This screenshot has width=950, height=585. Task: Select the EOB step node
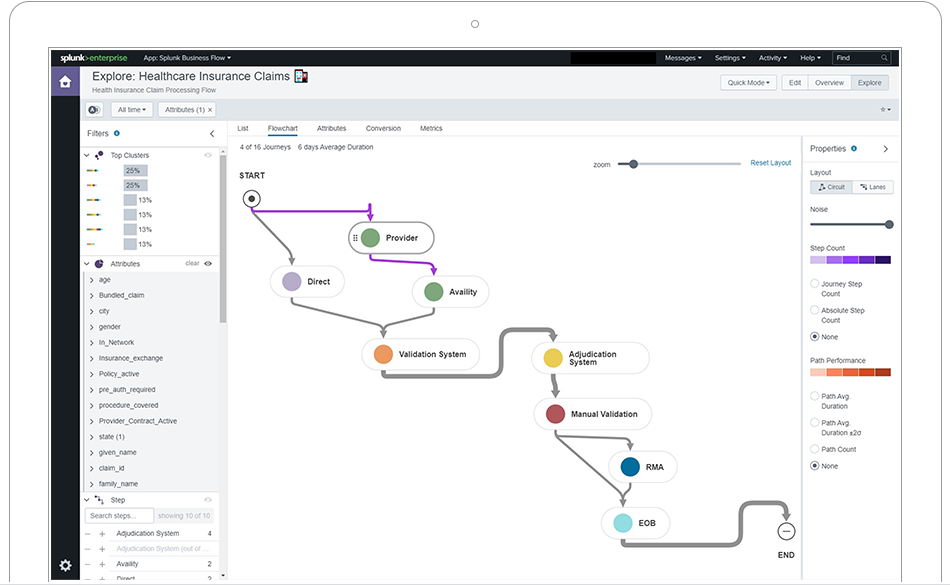(x=636, y=523)
